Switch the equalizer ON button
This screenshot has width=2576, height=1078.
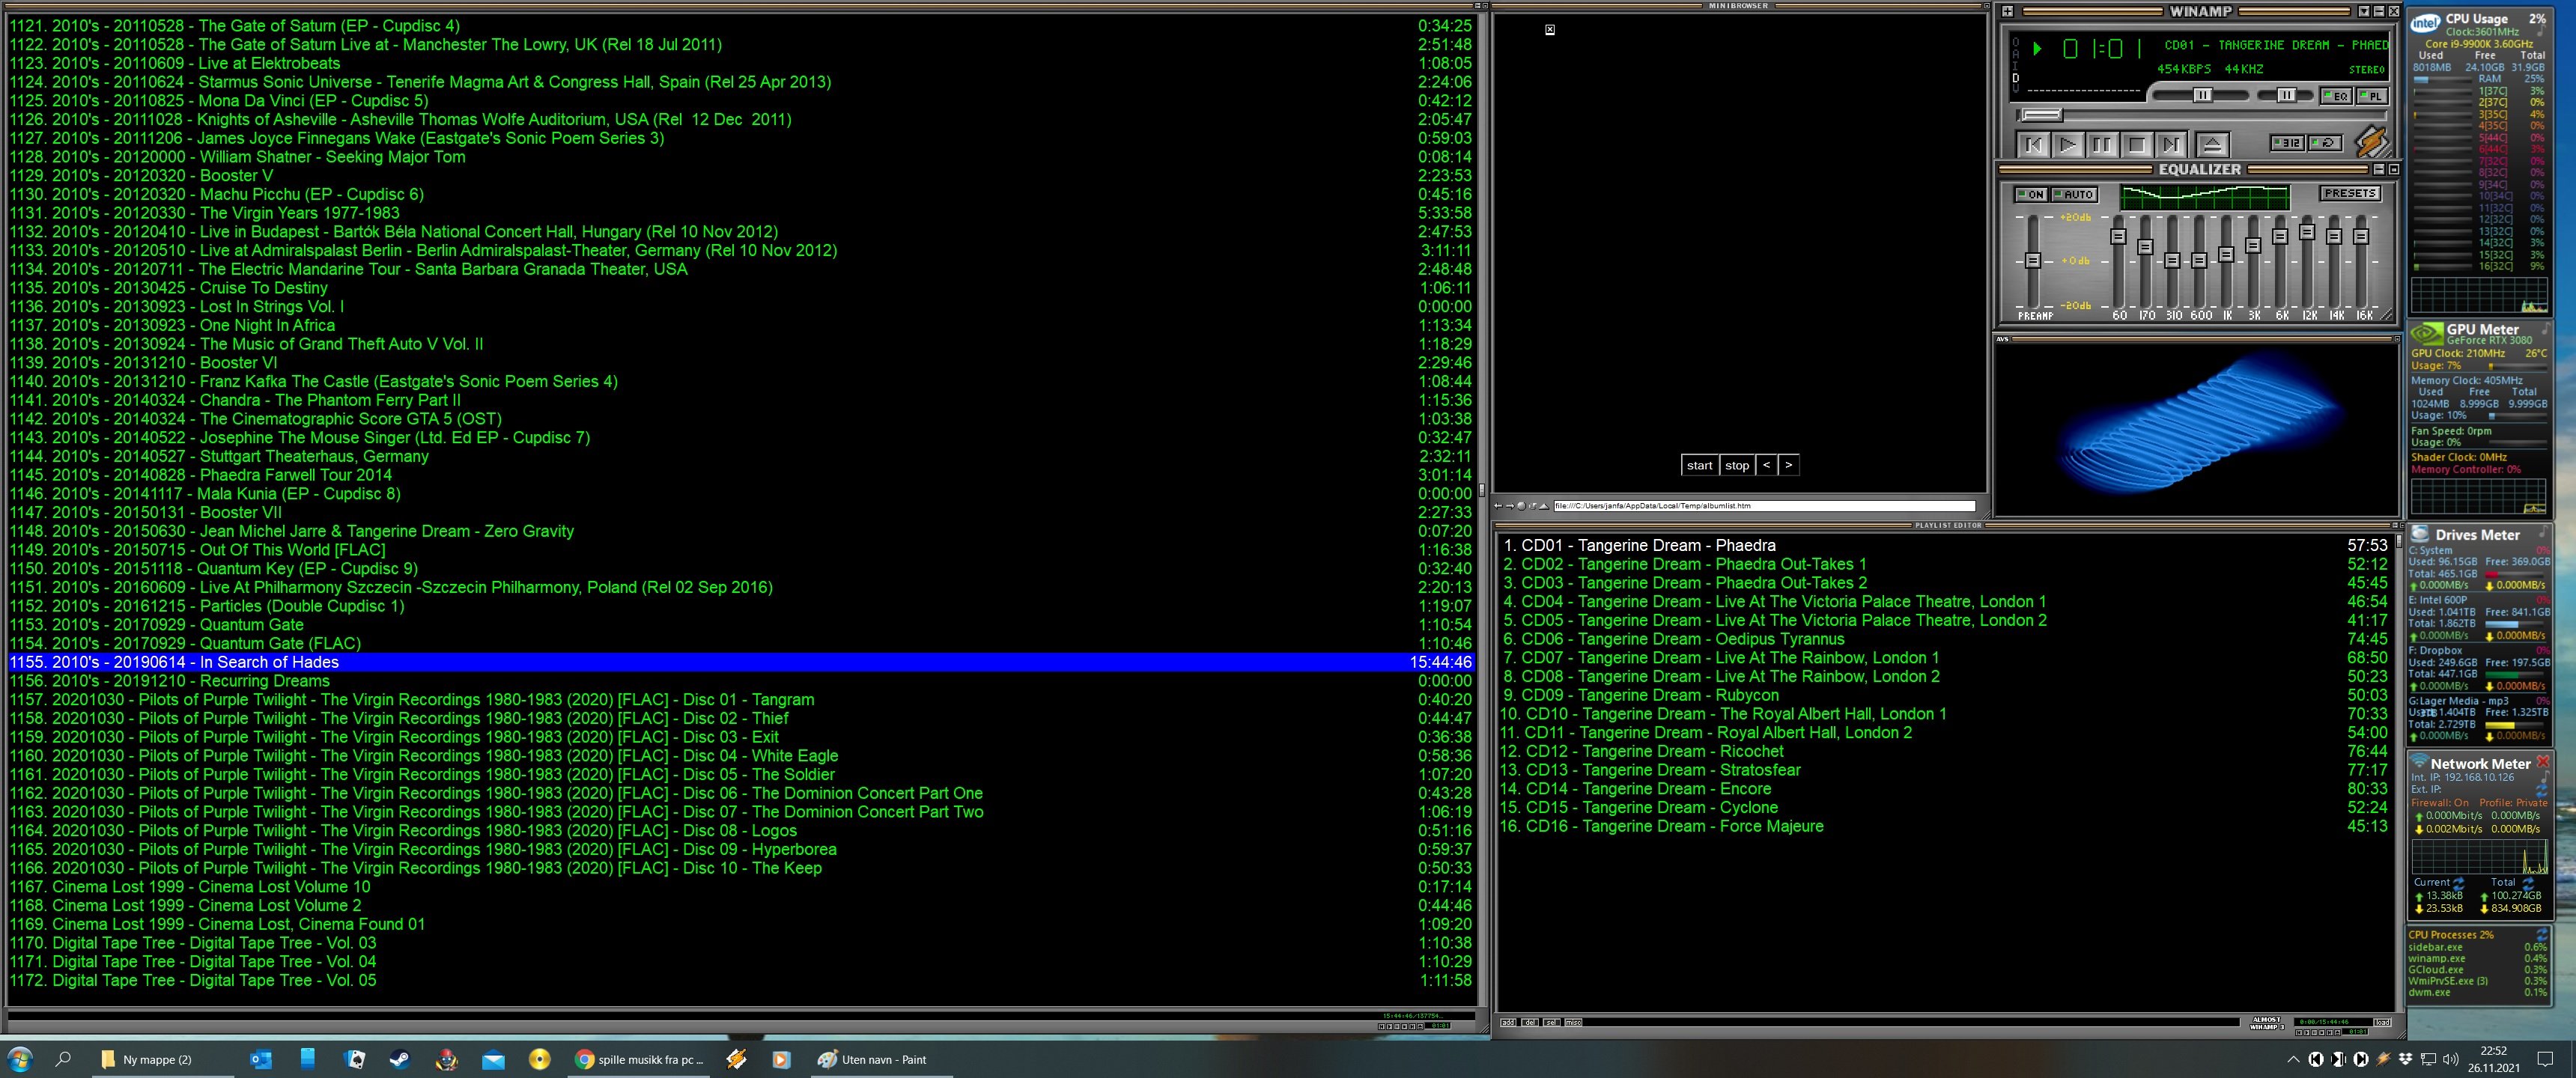2031,194
